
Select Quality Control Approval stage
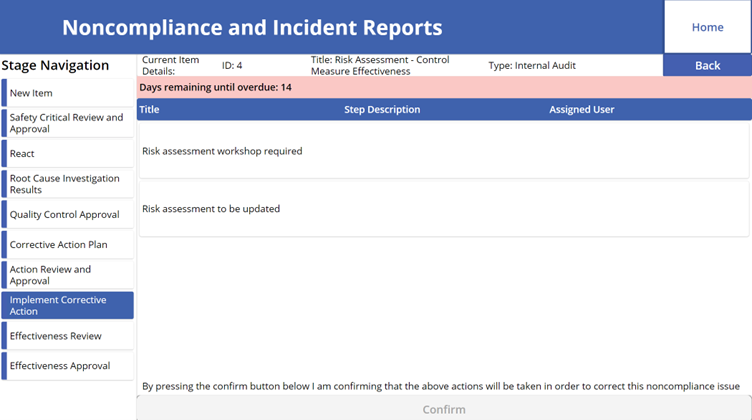pos(68,214)
